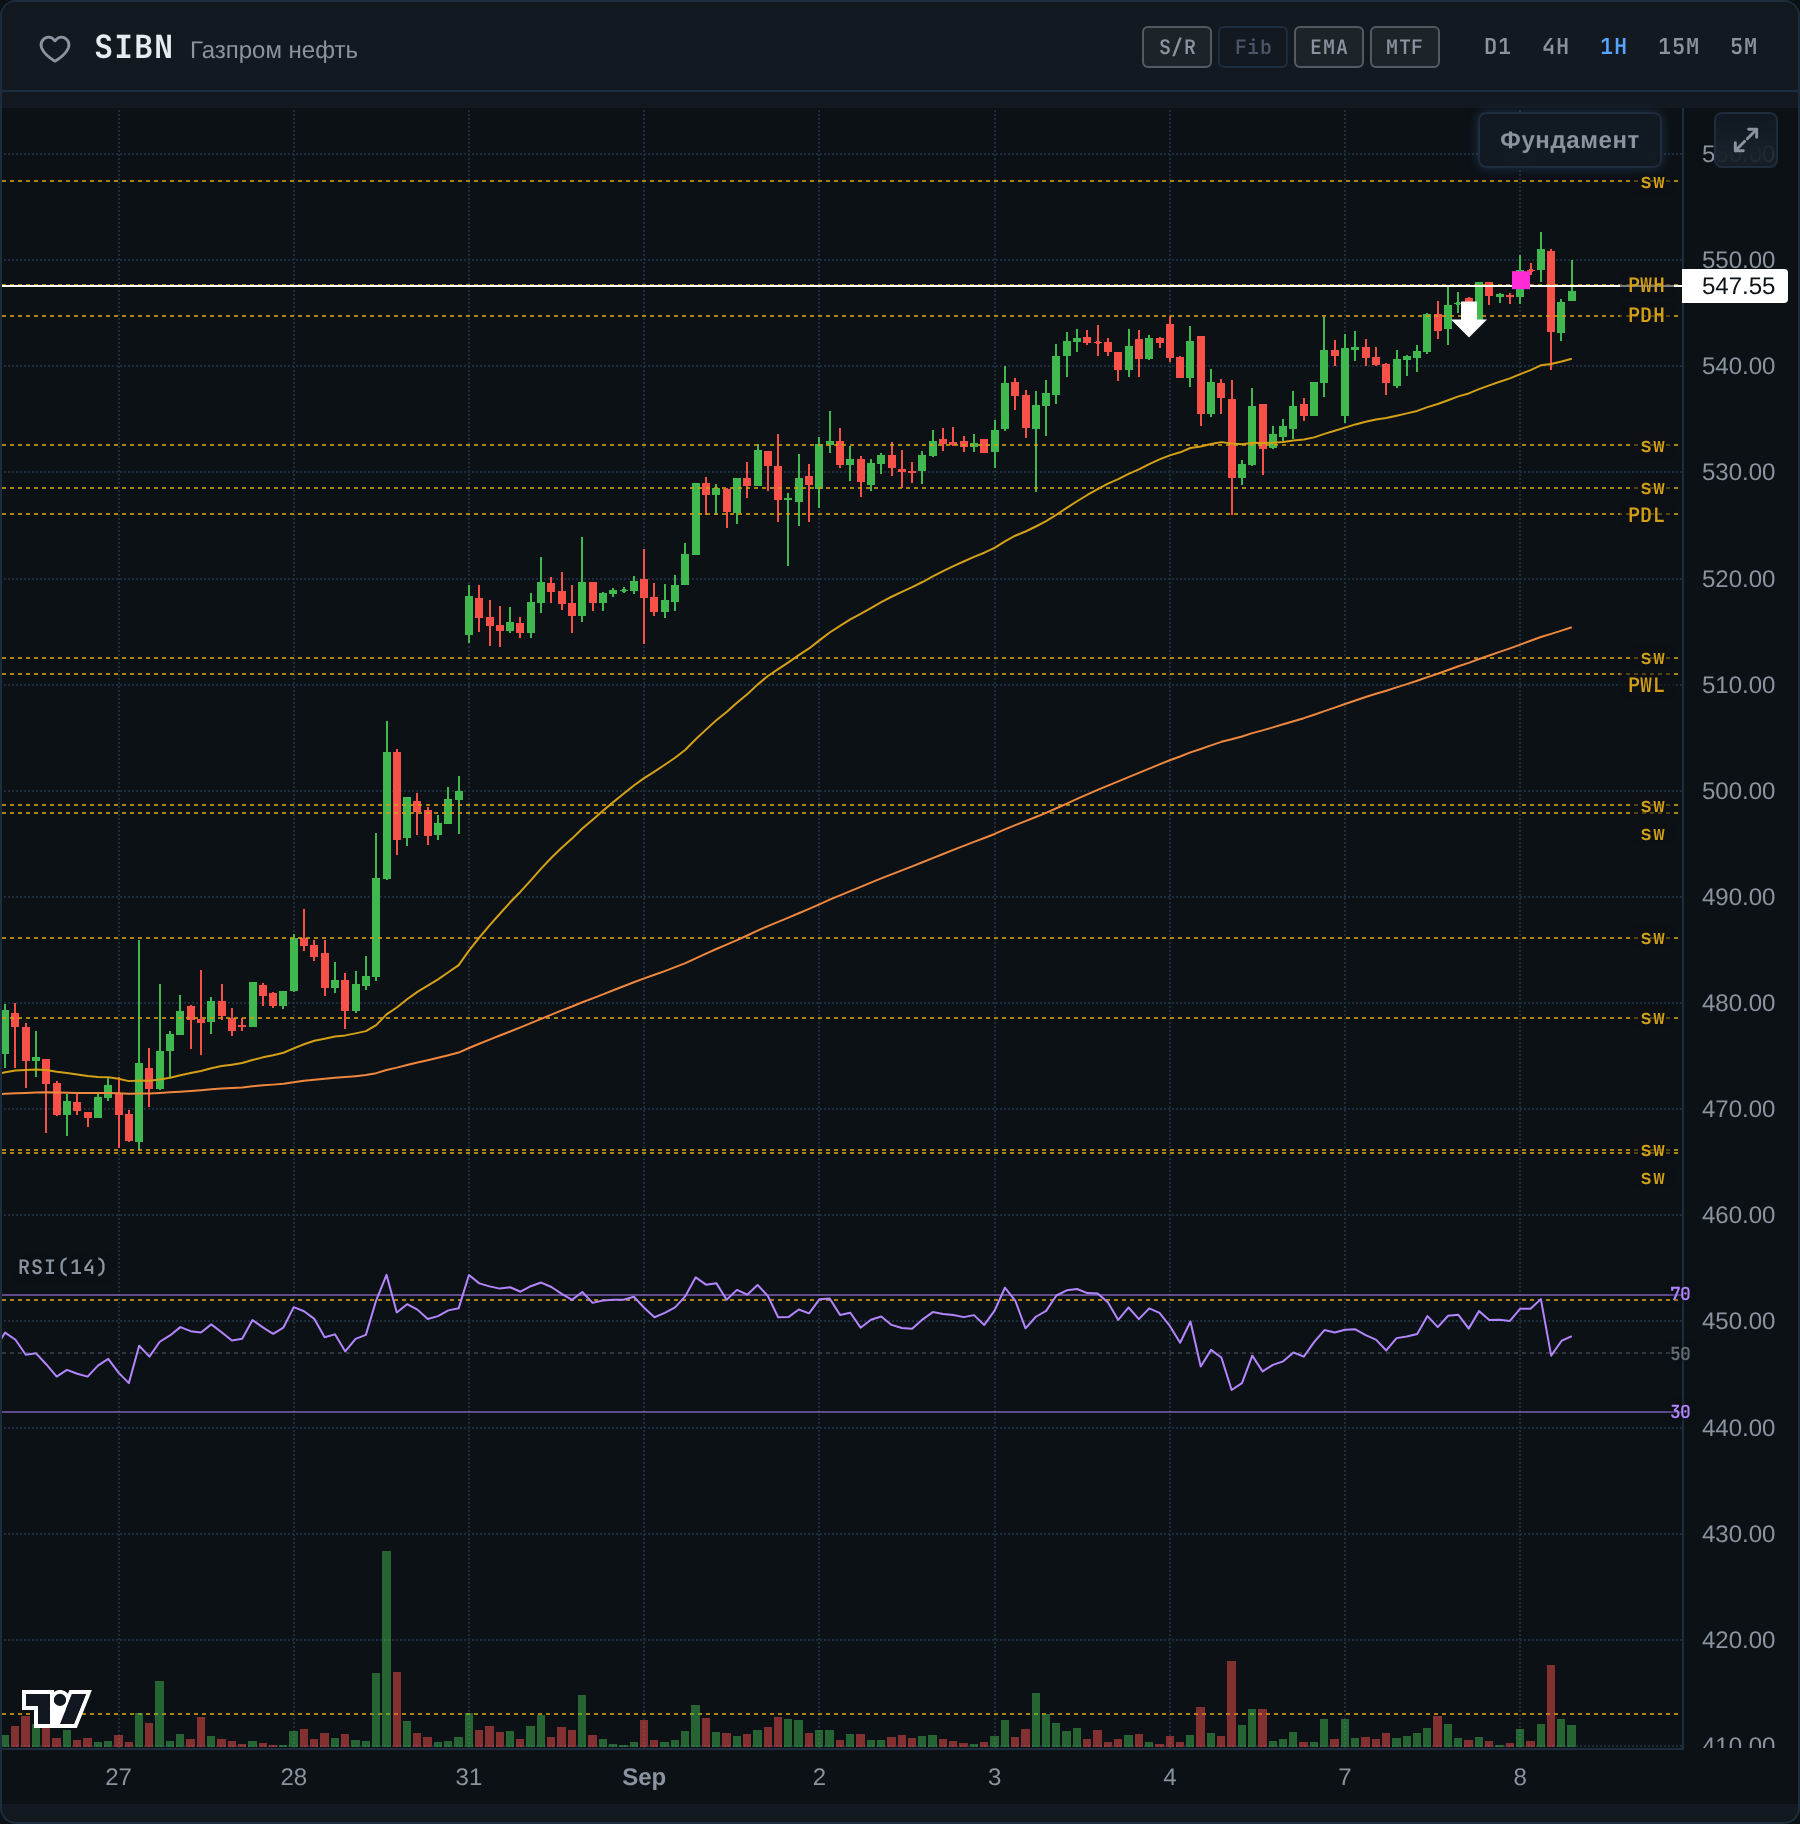This screenshot has width=1800, height=1824.
Task: Toggle the S/R levels overlay
Action: (1177, 47)
